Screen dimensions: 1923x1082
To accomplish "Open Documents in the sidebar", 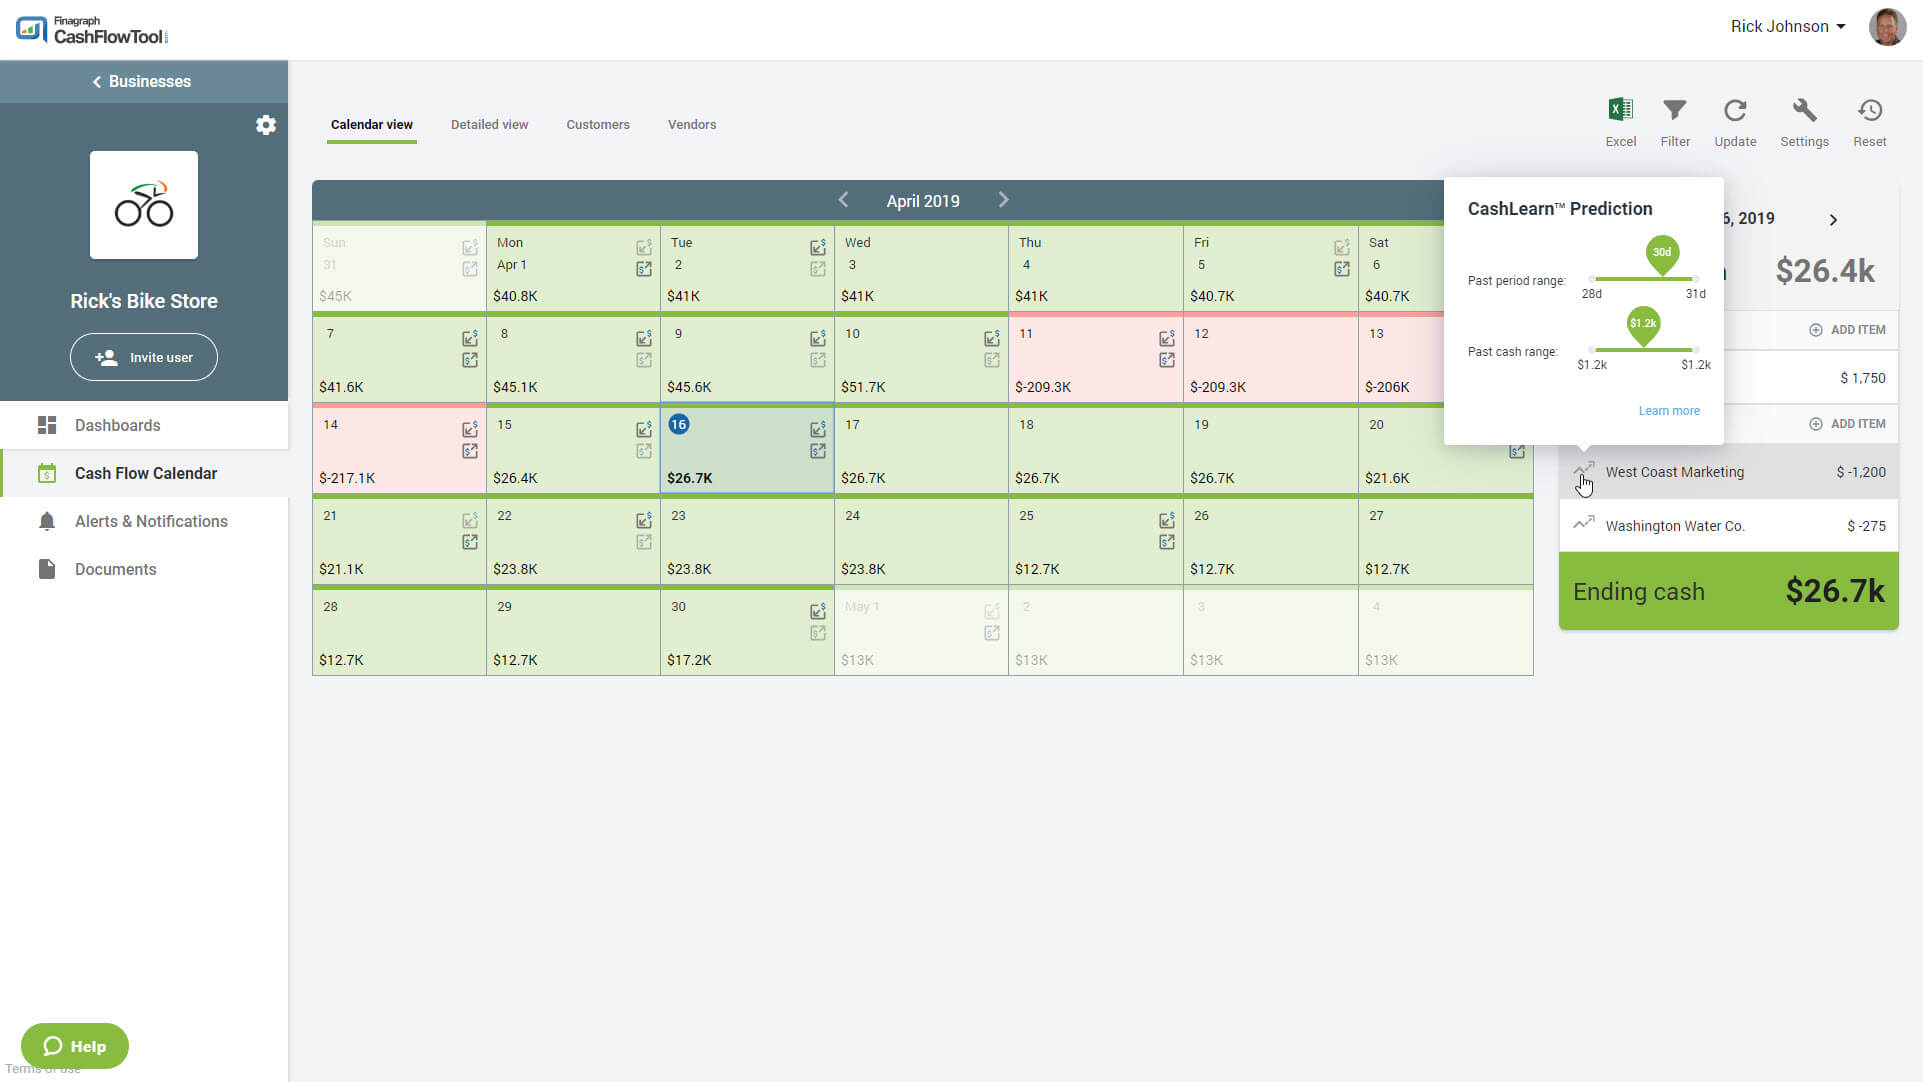I will click(x=144, y=569).
